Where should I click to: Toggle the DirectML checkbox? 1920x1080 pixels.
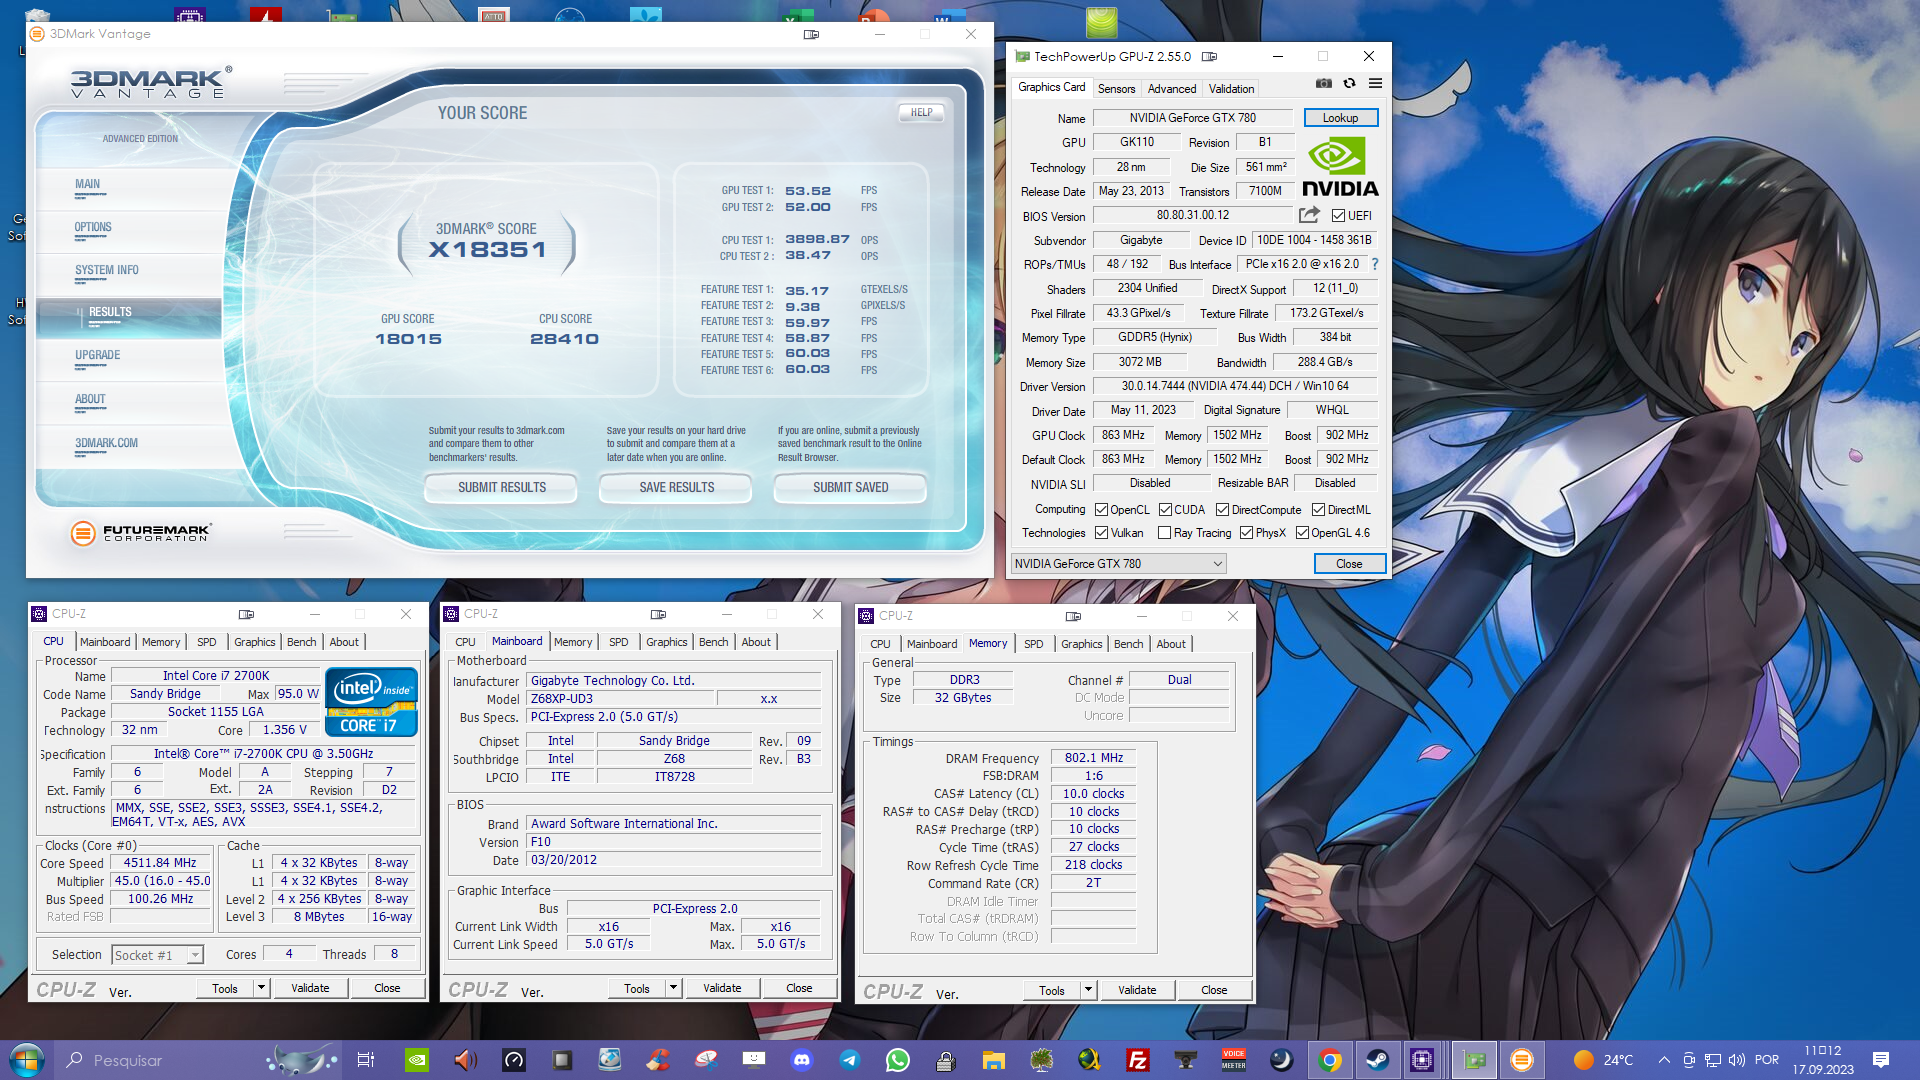1318,510
